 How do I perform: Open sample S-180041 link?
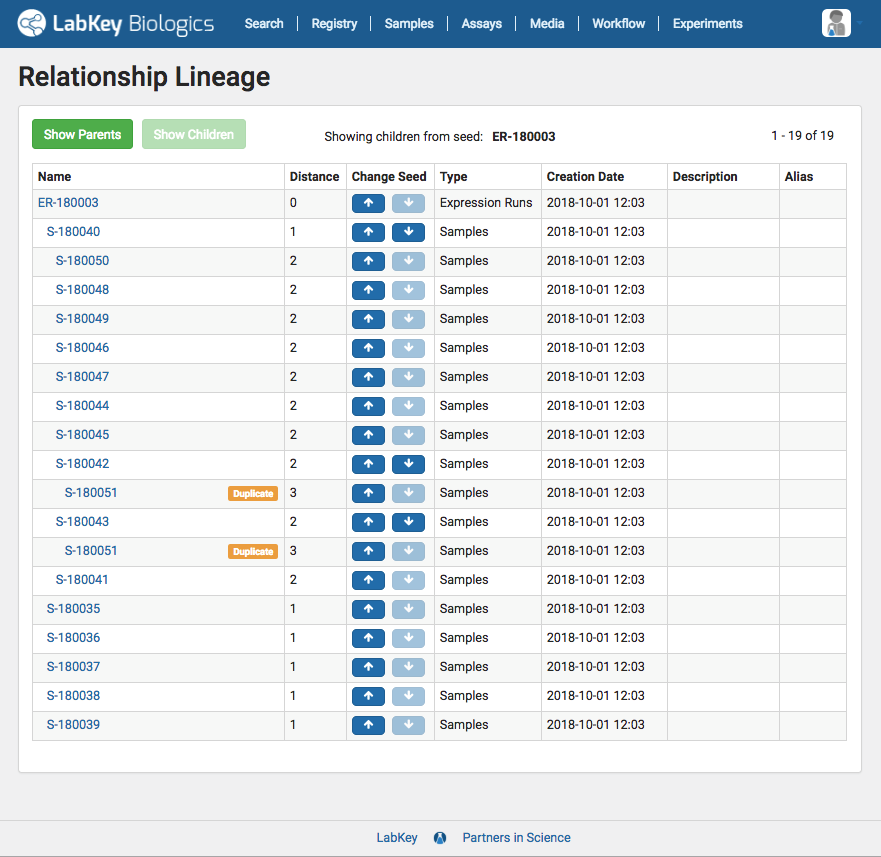pos(82,580)
